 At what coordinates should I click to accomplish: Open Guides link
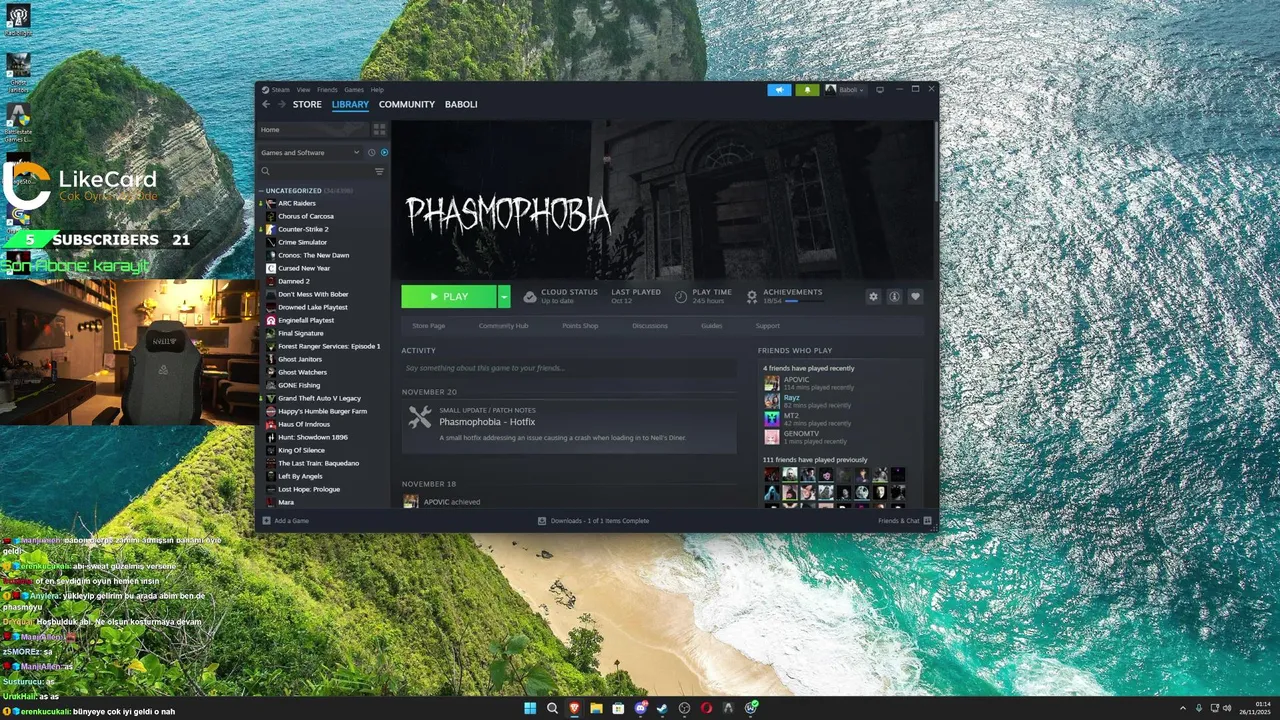(x=712, y=326)
